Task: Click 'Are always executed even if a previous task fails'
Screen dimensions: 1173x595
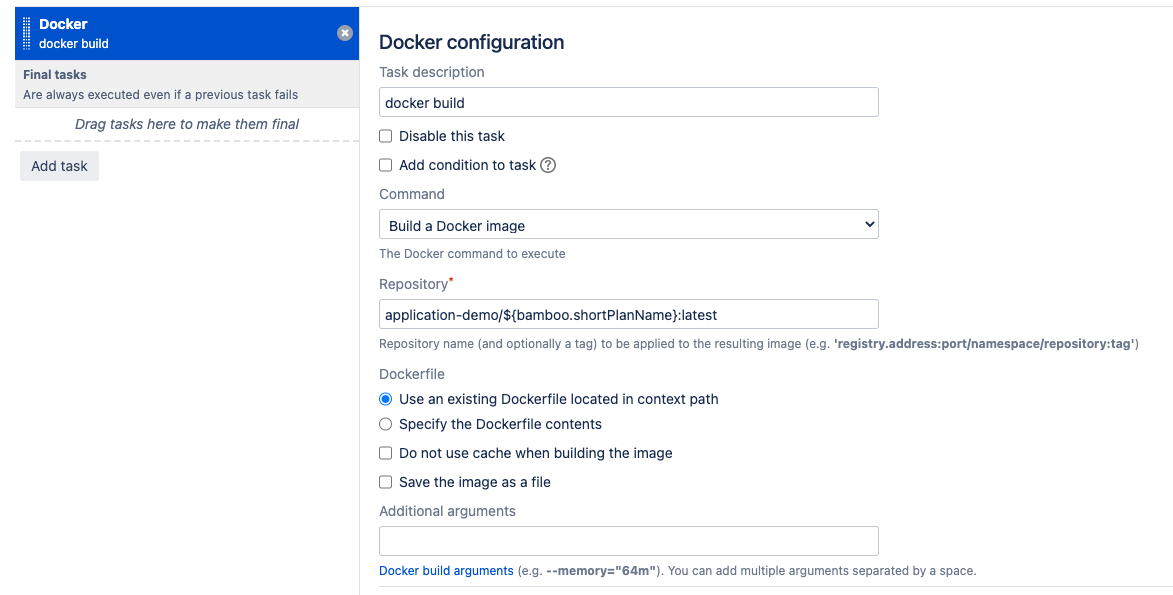Action: 161,95
